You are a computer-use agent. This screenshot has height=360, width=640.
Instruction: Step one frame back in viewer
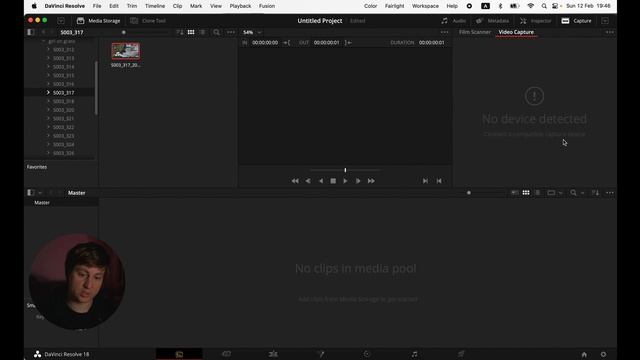tap(308, 181)
